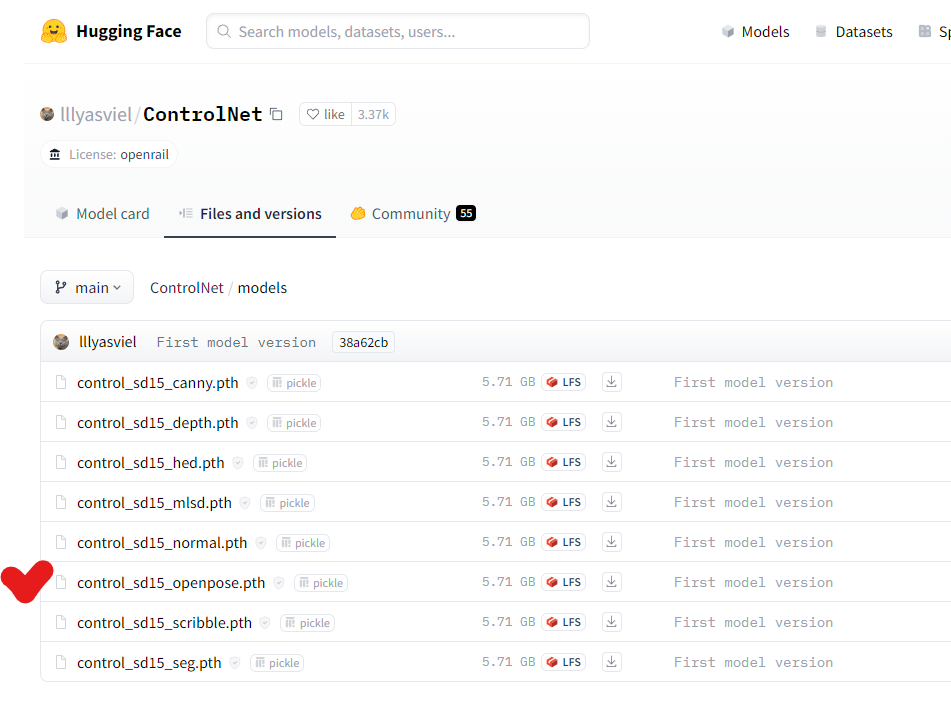Open pickle badge for control_sd15_hed.pth

point(280,463)
